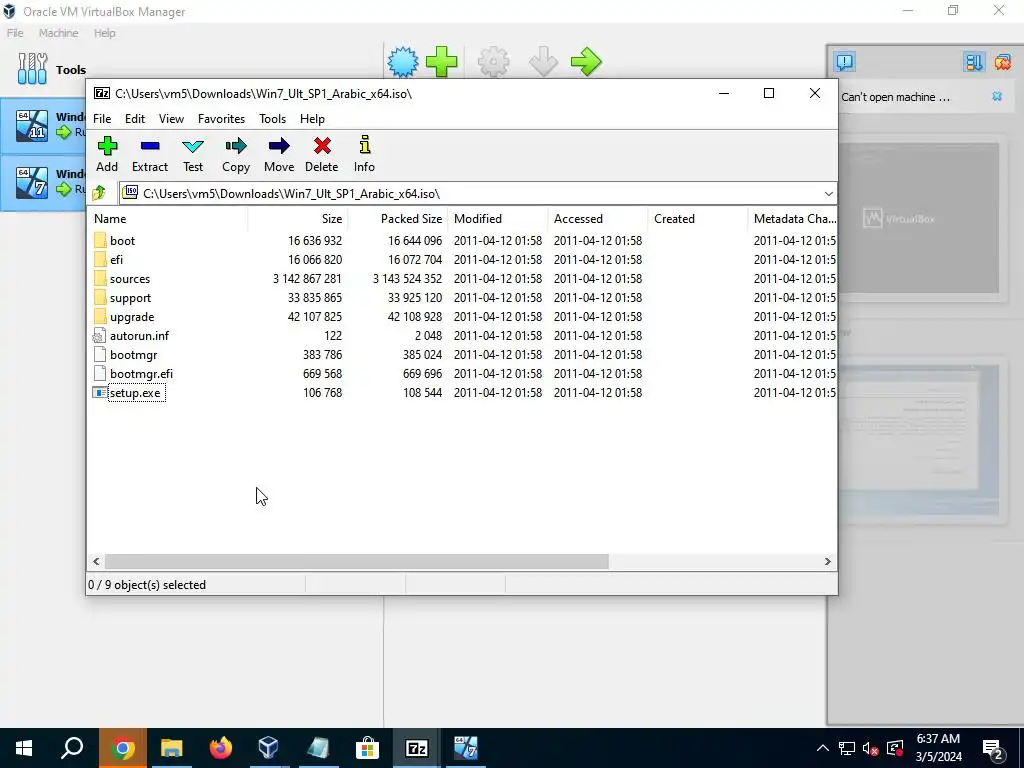Click the VirtualBox New (blue starburst) icon
Viewport: 1024px width, 768px height.
click(403, 62)
